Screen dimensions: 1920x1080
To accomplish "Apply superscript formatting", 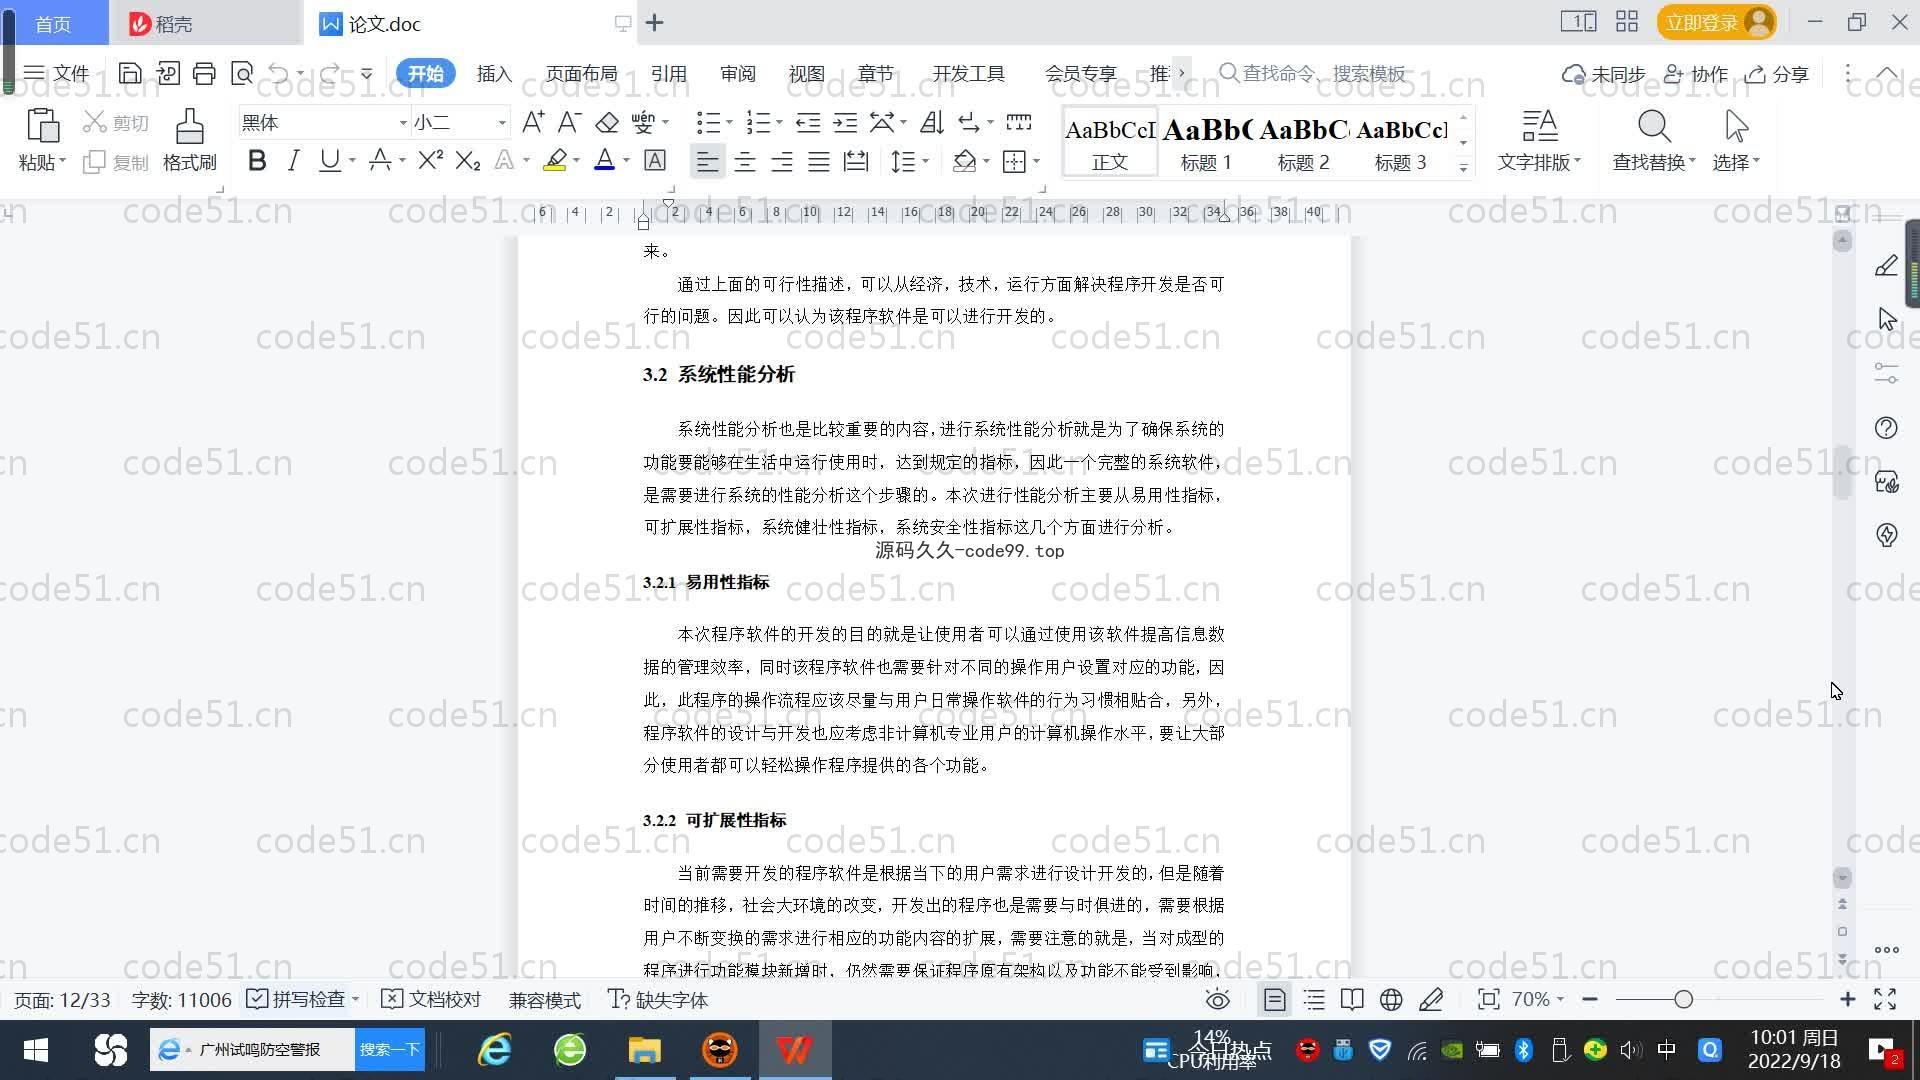I will pos(430,160).
